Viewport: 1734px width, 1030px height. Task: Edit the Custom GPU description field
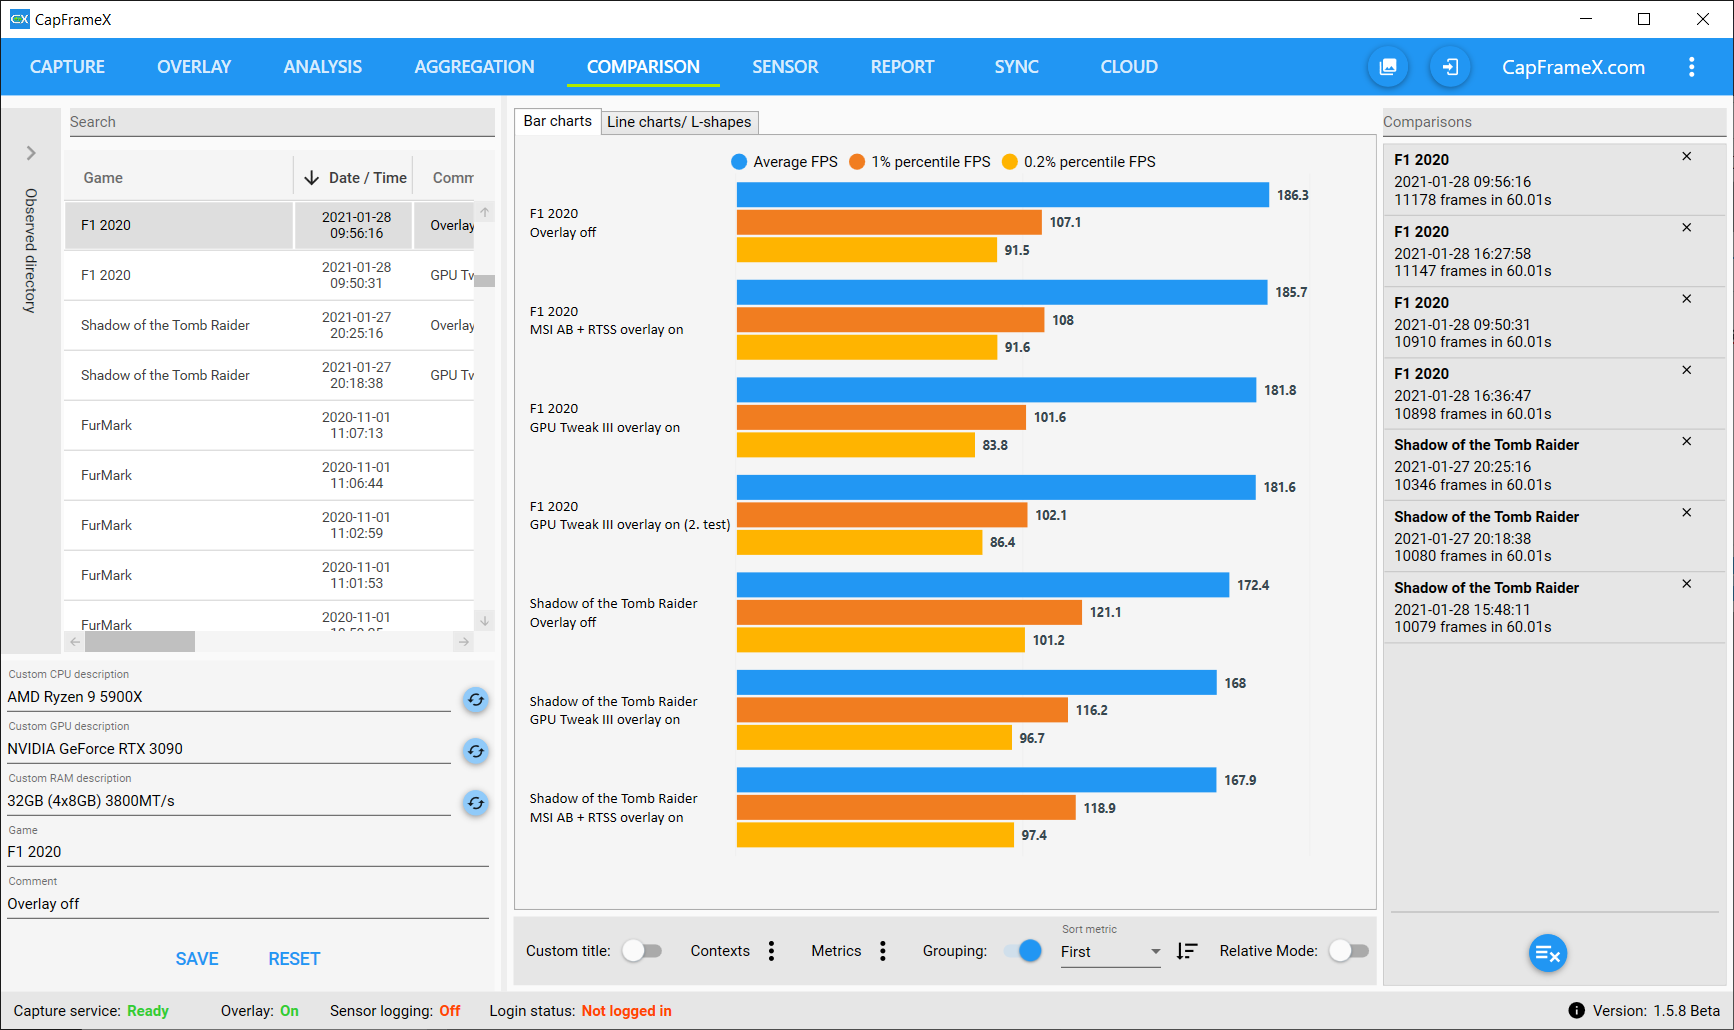pyautogui.click(x=229, y=749)
